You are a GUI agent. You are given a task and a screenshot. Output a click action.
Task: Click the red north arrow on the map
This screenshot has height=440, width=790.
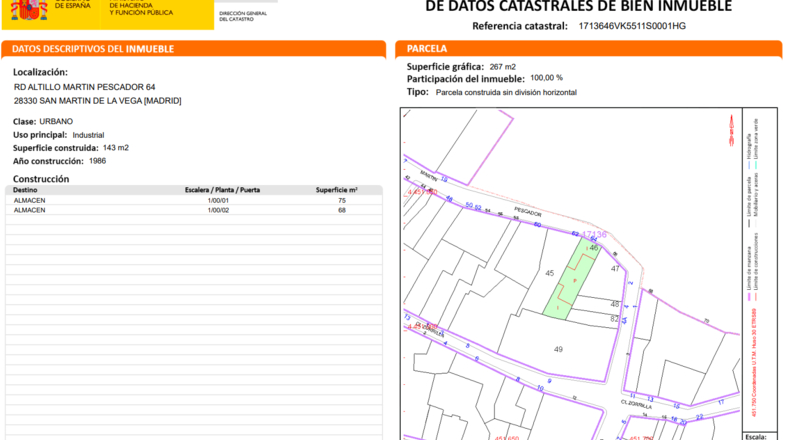click(x=732, y=131)
